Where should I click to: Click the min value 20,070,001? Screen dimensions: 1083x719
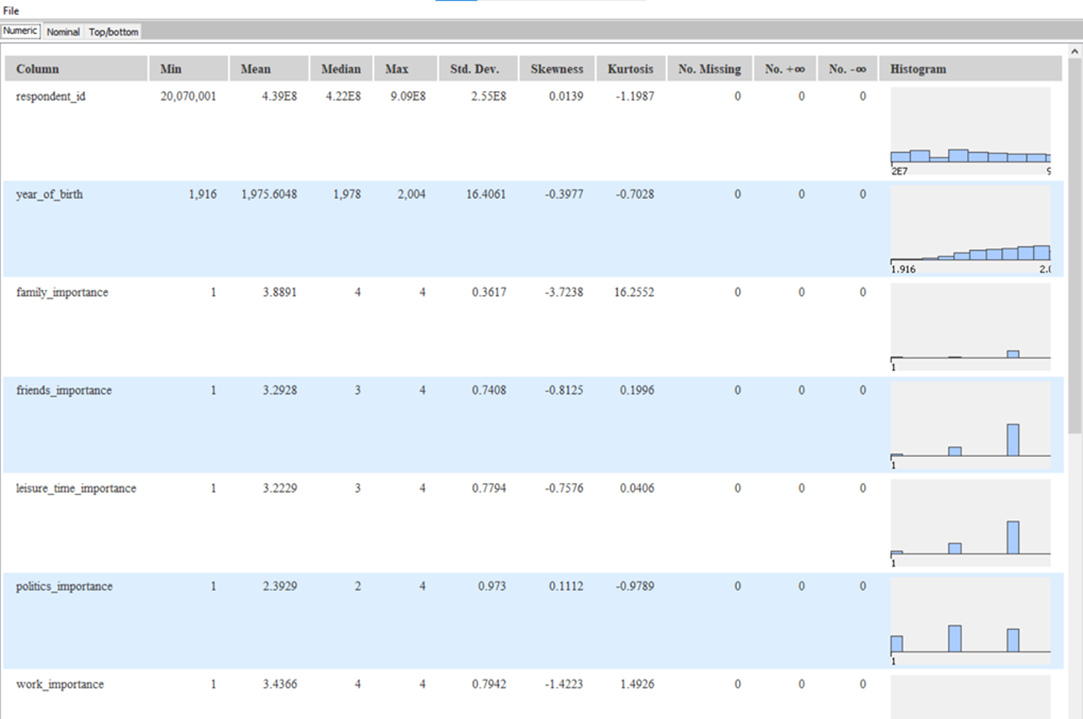189,96
